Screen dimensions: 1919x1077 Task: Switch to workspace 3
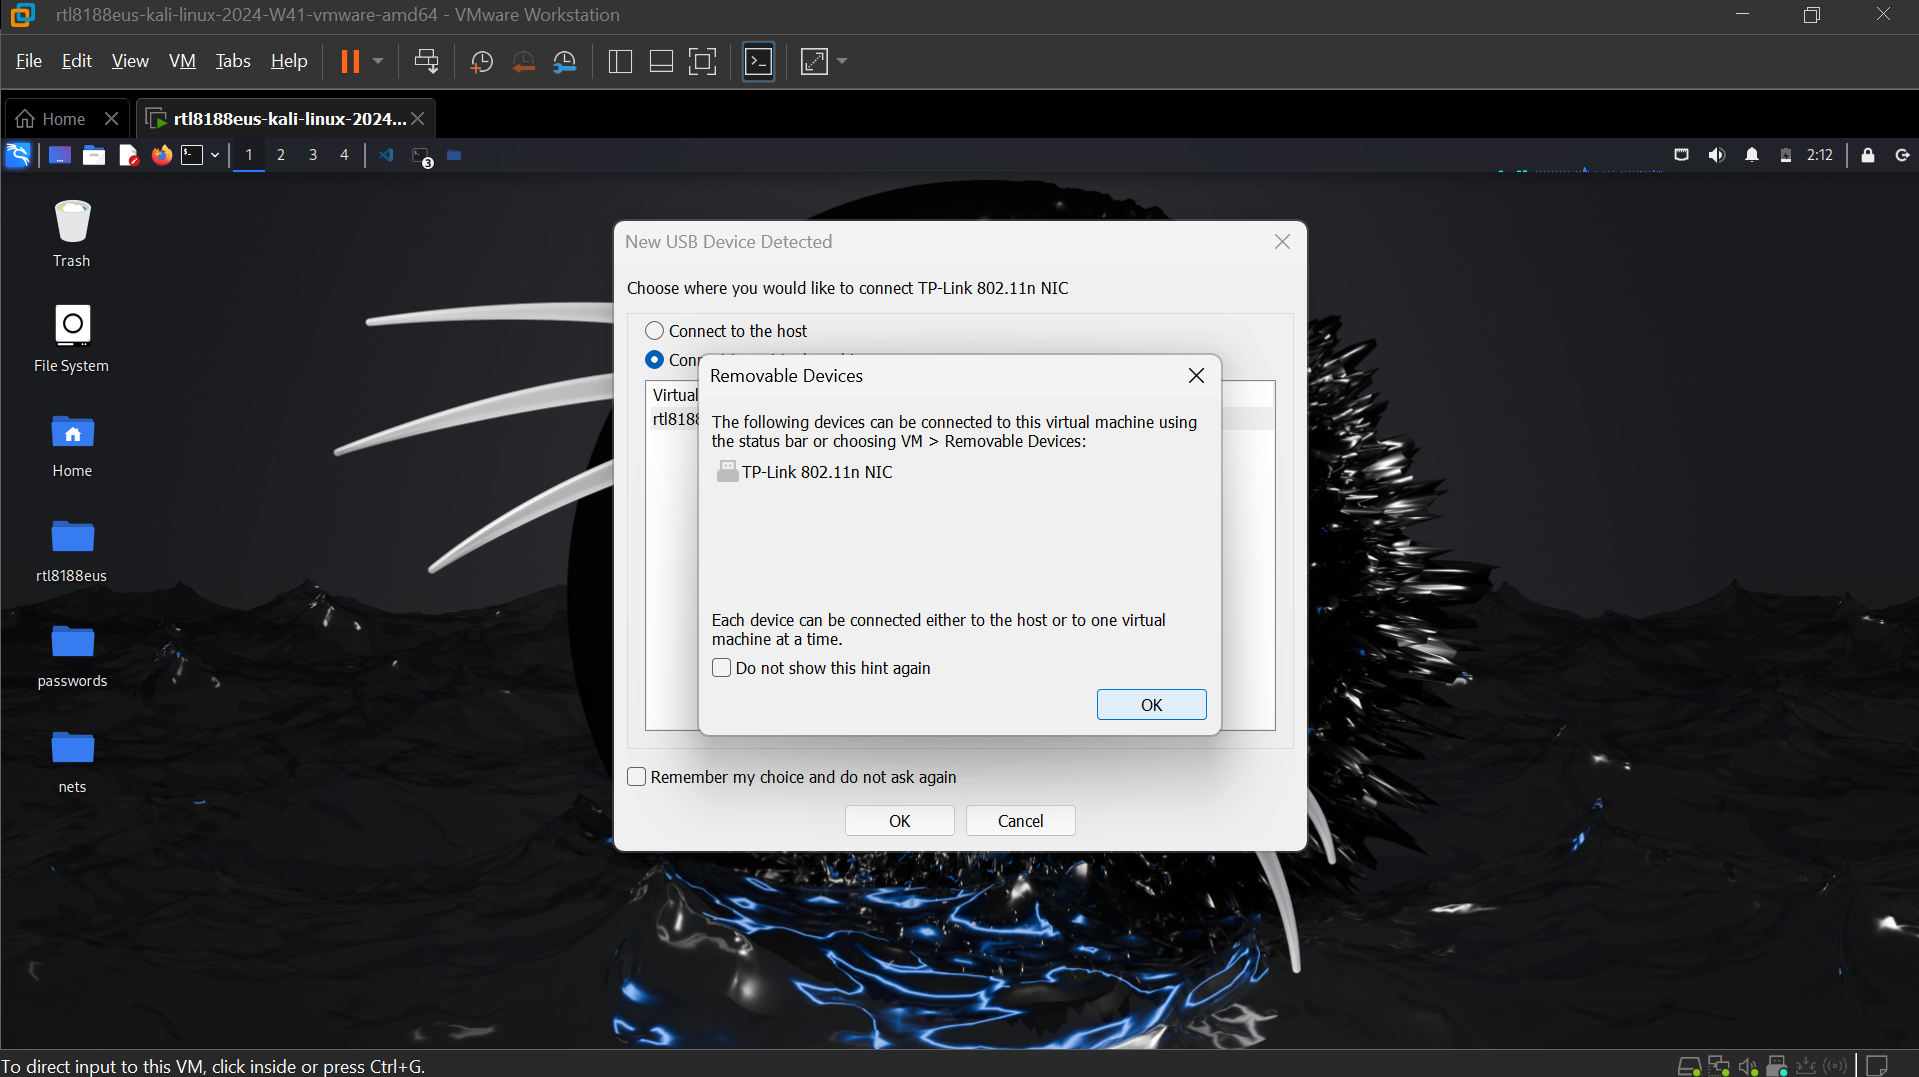pyautogui.click(x=313, y=155)
